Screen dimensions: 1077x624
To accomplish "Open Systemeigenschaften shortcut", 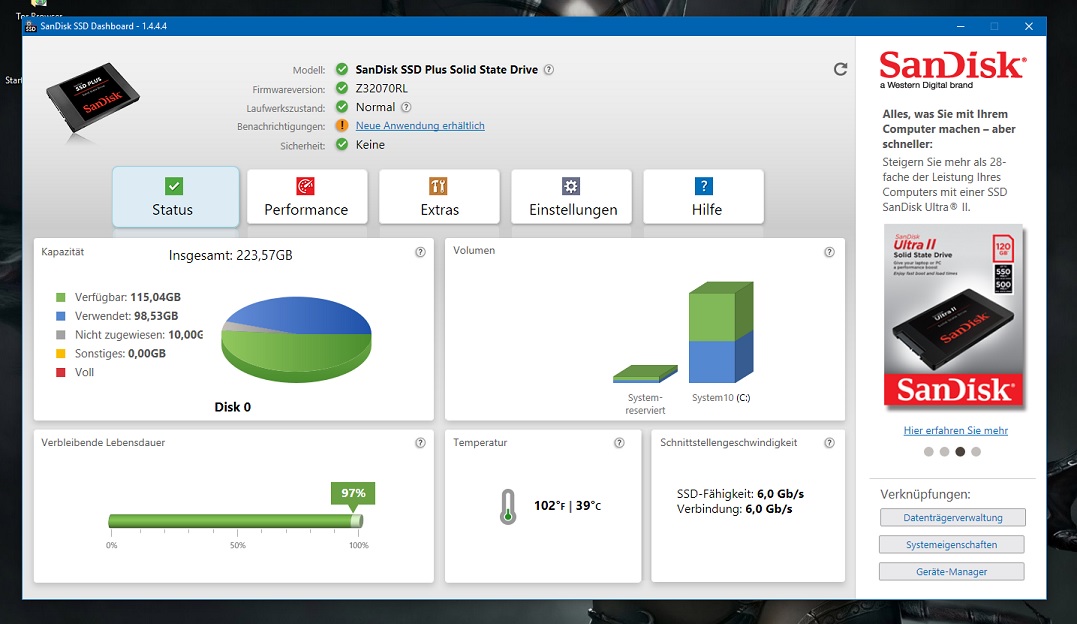I will coord(951,544).
